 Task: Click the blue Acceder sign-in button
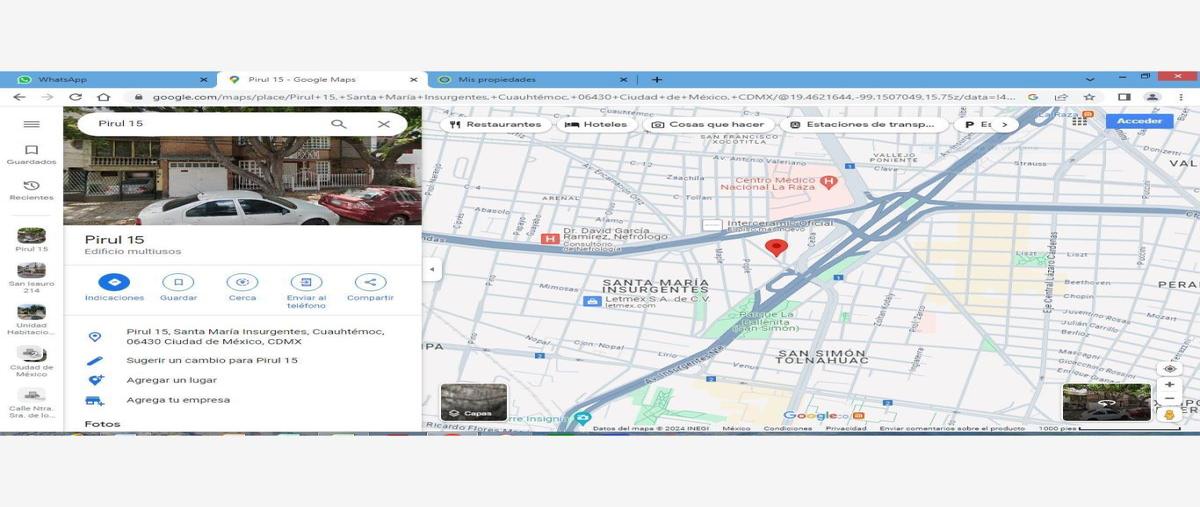coord(1139,121)
